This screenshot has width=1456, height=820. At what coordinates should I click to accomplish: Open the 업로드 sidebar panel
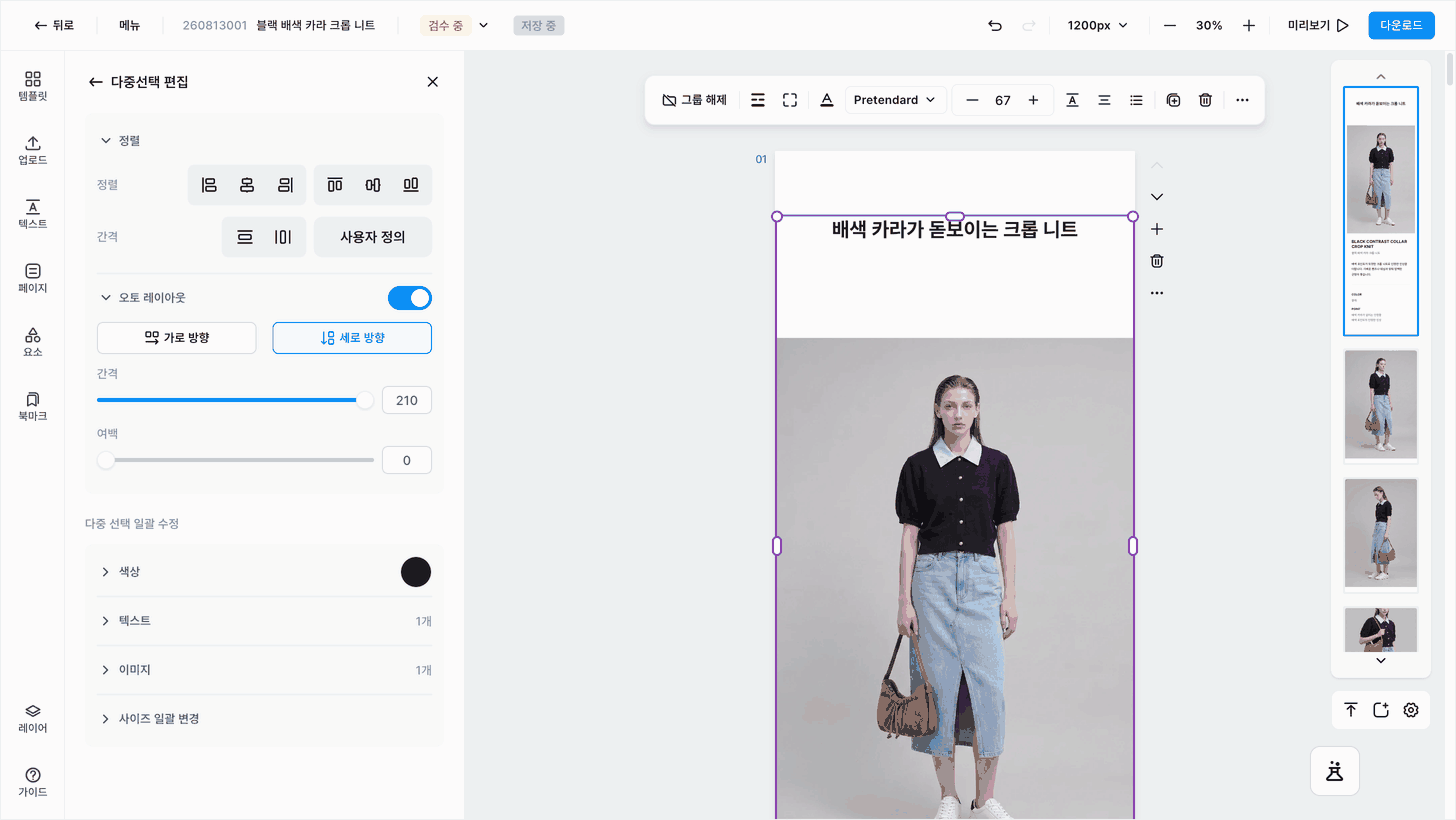pyautogui.click(x=33, y=151)
